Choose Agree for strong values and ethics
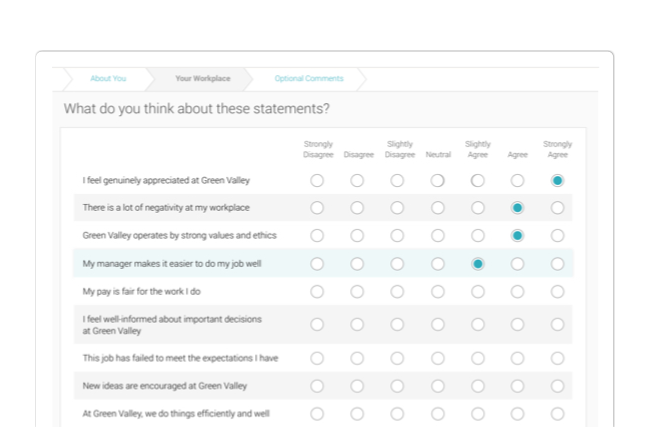 tap(517, 235)
